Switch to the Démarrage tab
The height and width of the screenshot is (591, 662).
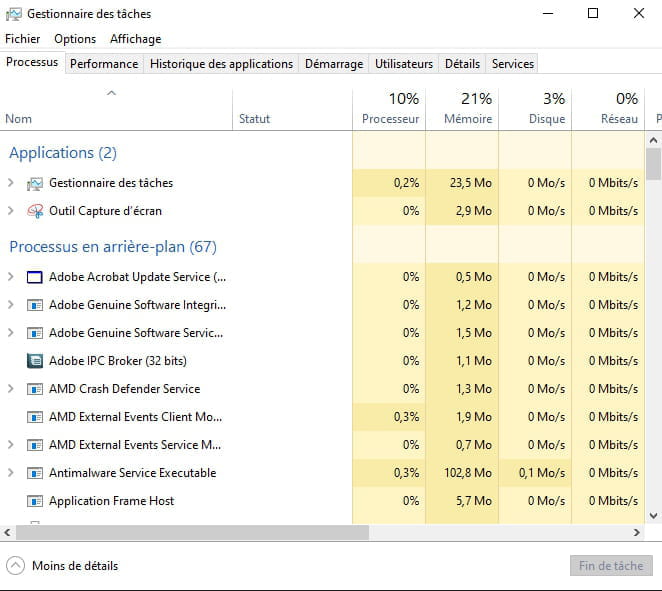334,64
